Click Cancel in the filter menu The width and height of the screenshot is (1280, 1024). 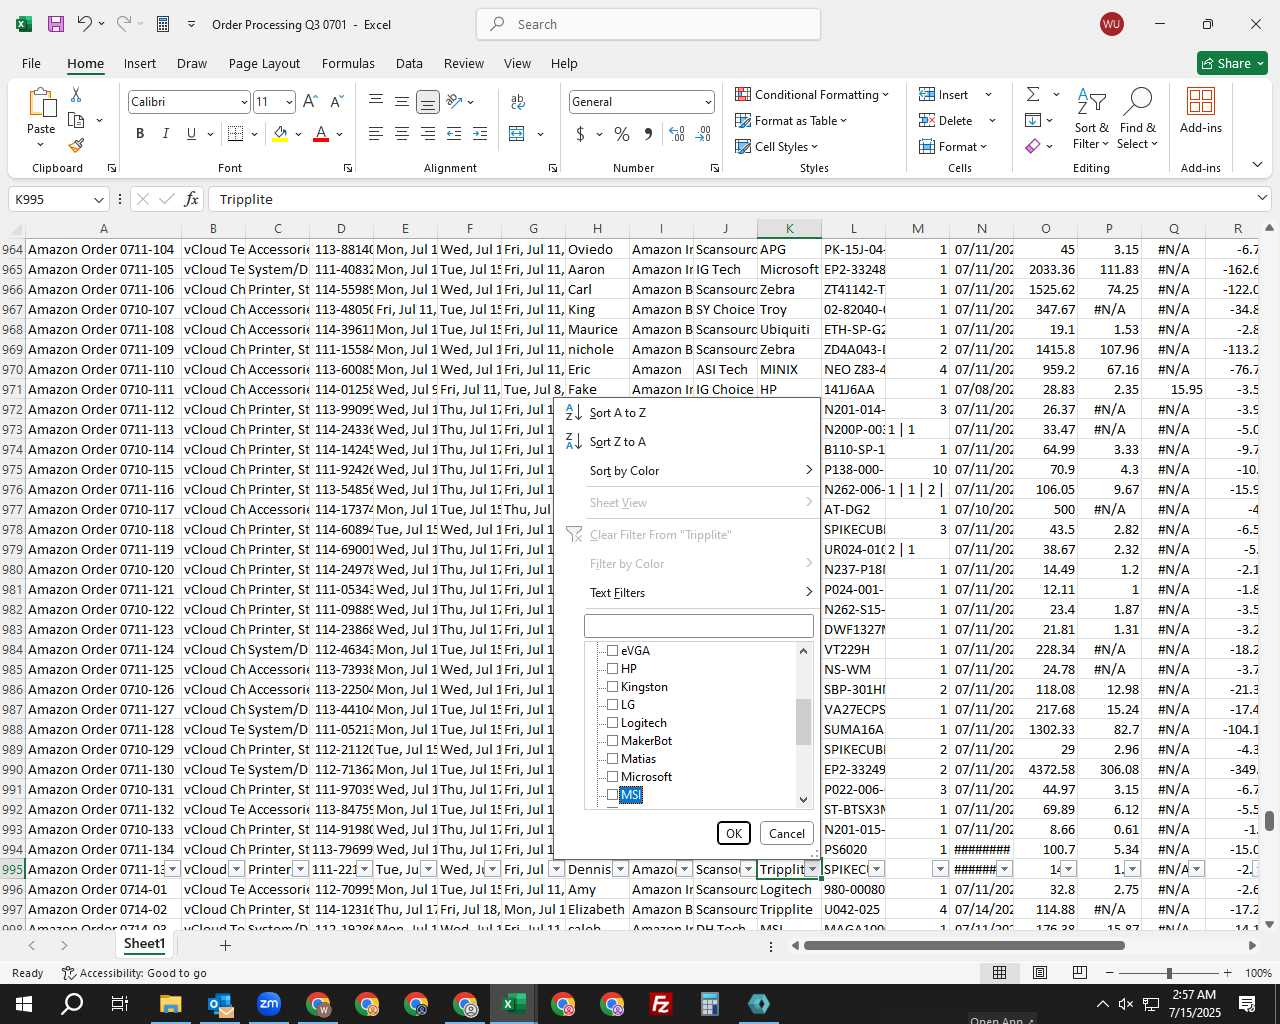(787, 833)
